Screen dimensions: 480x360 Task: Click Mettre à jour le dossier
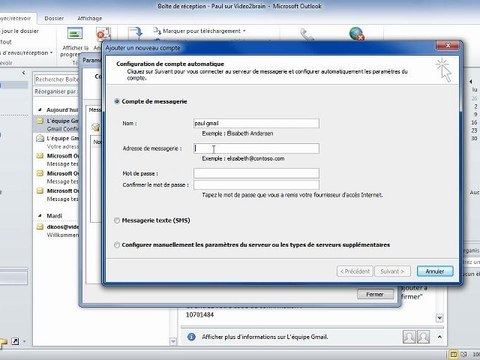pyautogui.click(x=19, y=31)
